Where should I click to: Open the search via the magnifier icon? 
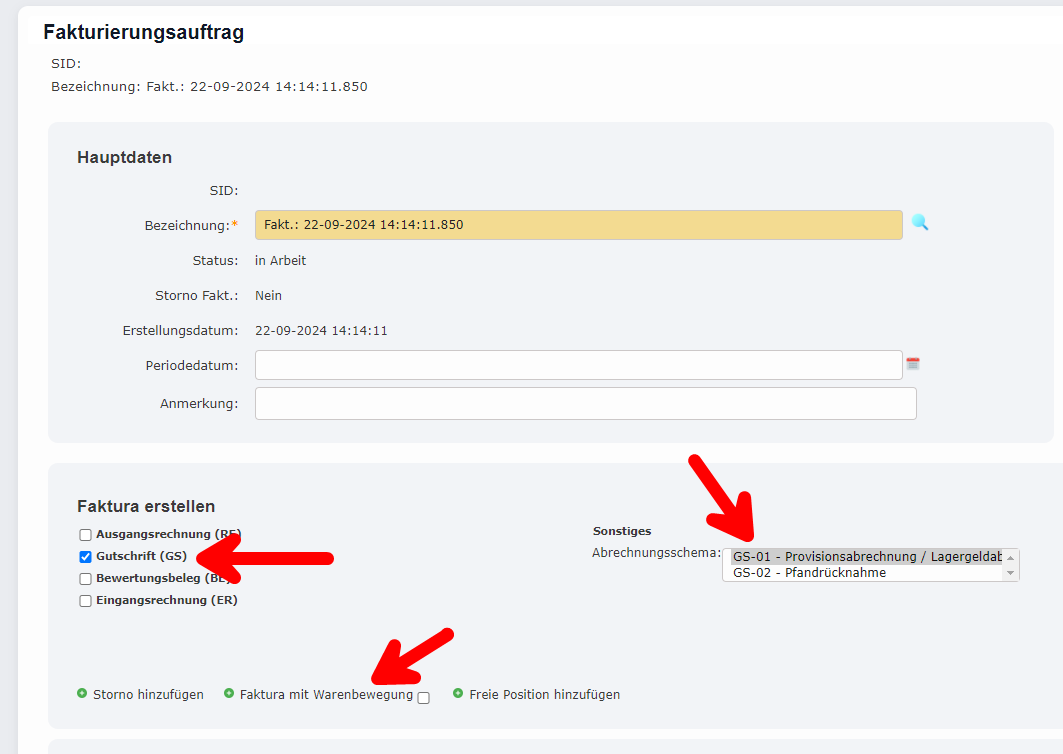click(920, 224)
